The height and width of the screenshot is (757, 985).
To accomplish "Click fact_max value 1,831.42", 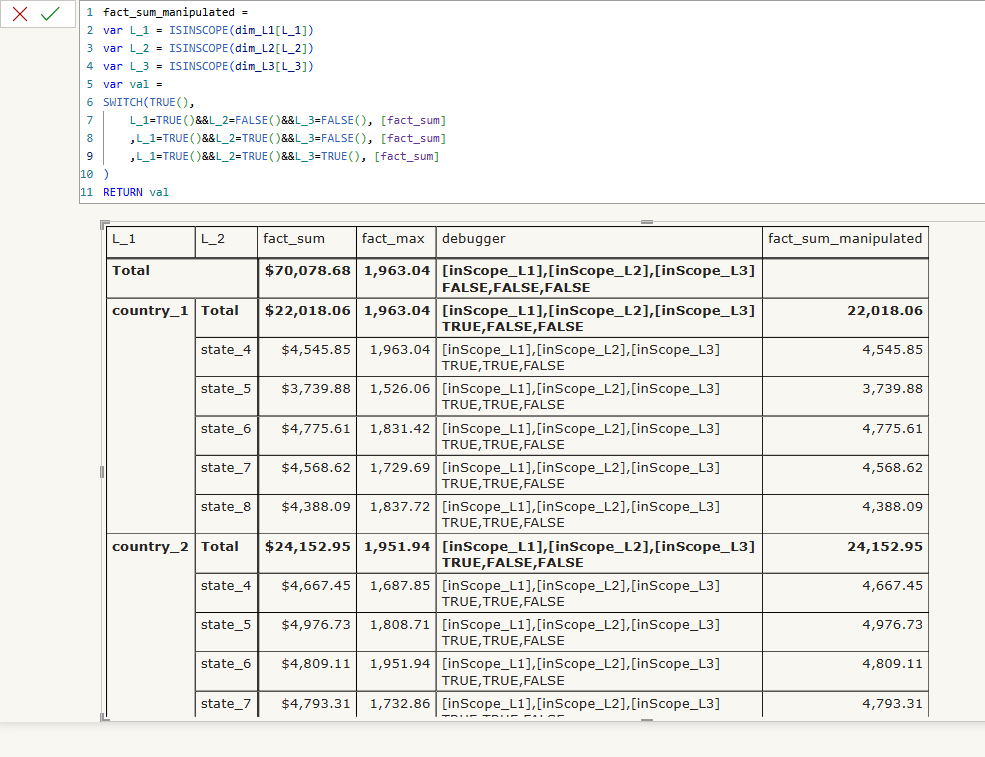I will (x=400, y=428).
